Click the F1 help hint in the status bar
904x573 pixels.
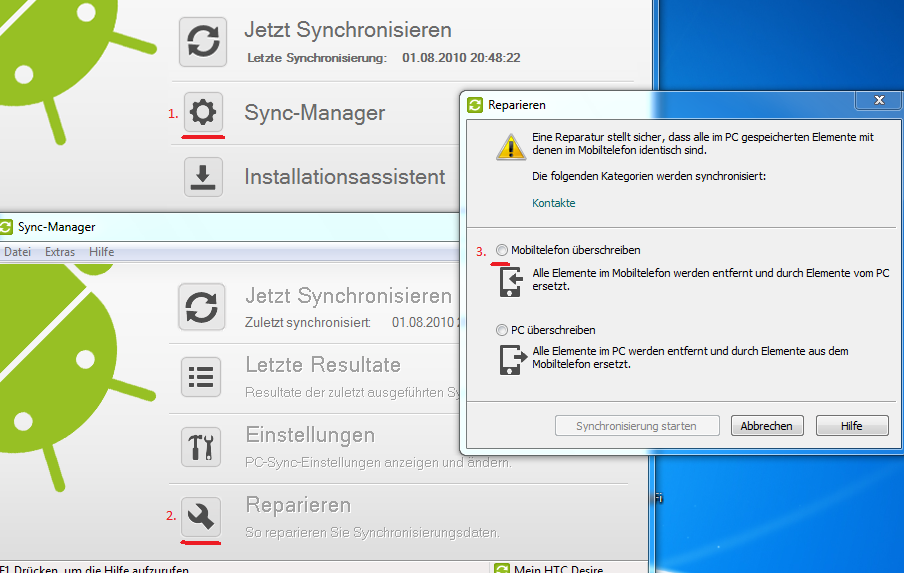click(x=95, y=569)
